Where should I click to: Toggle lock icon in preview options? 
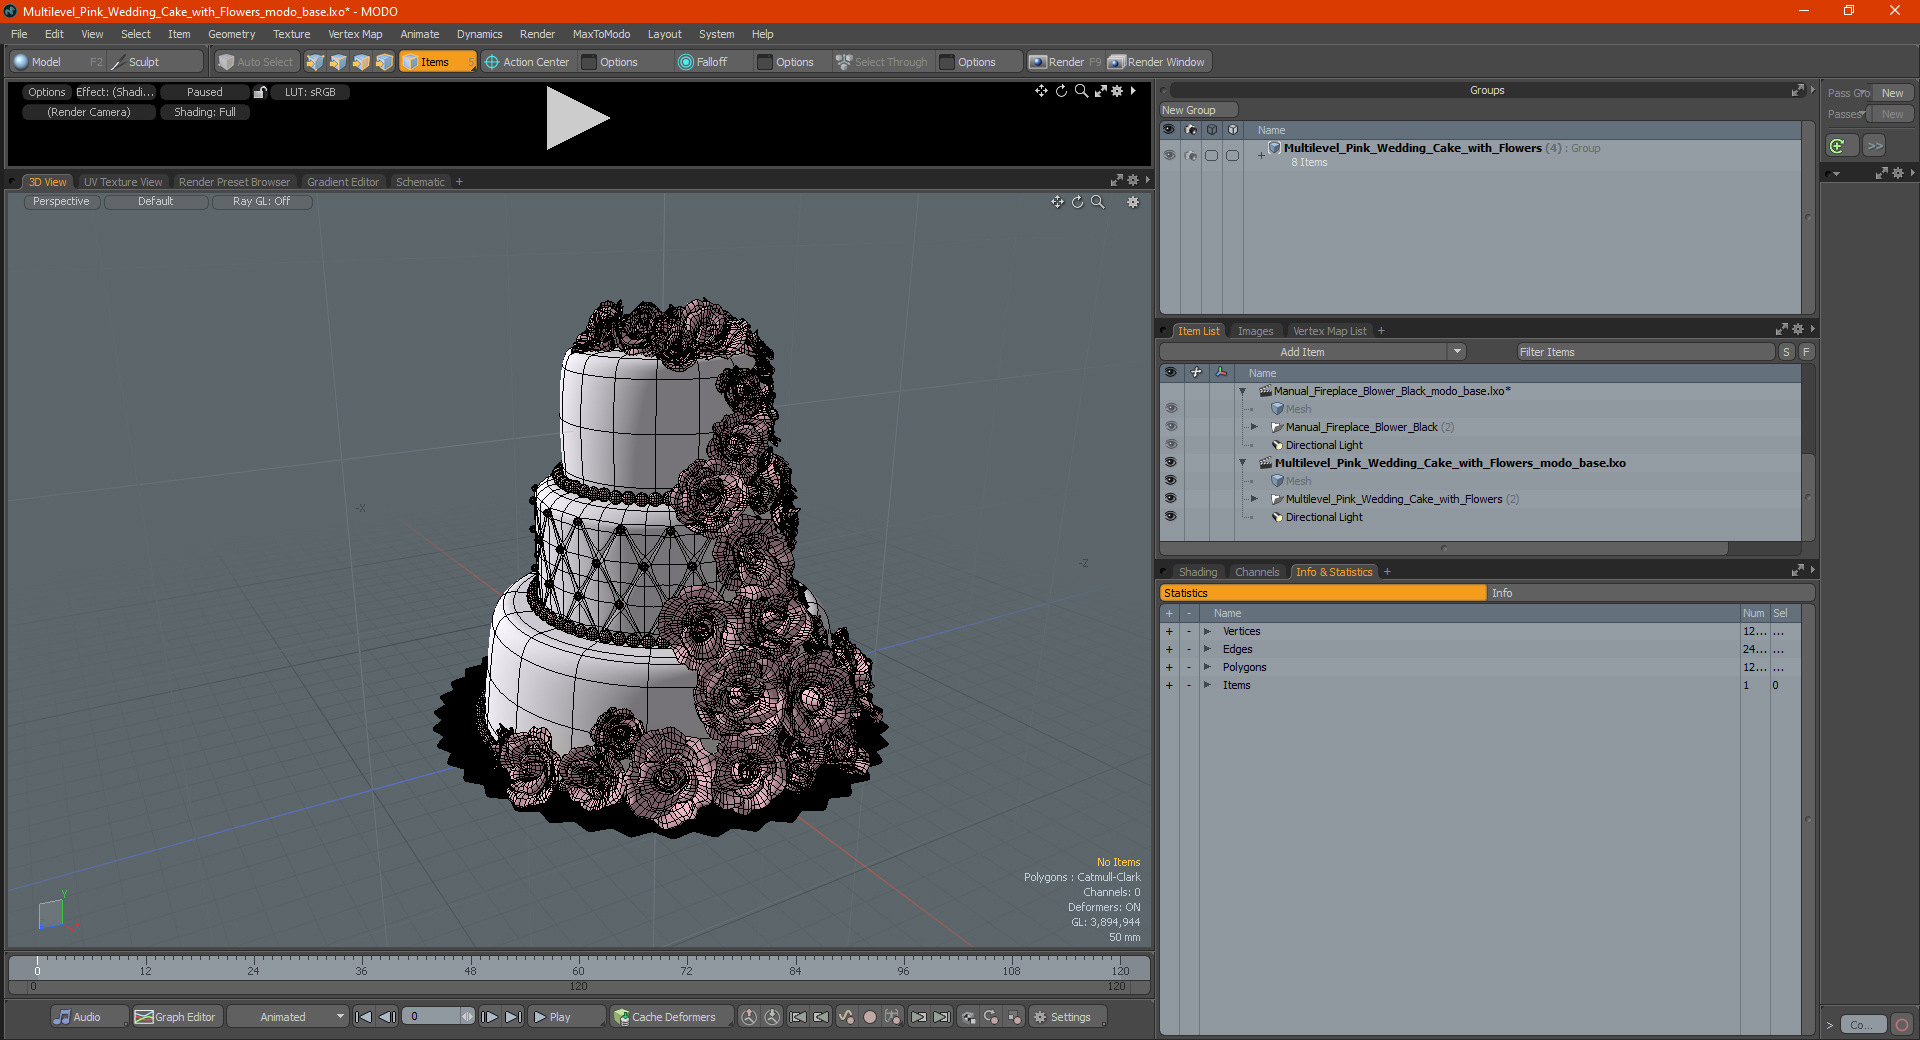[x=260, y=92]
